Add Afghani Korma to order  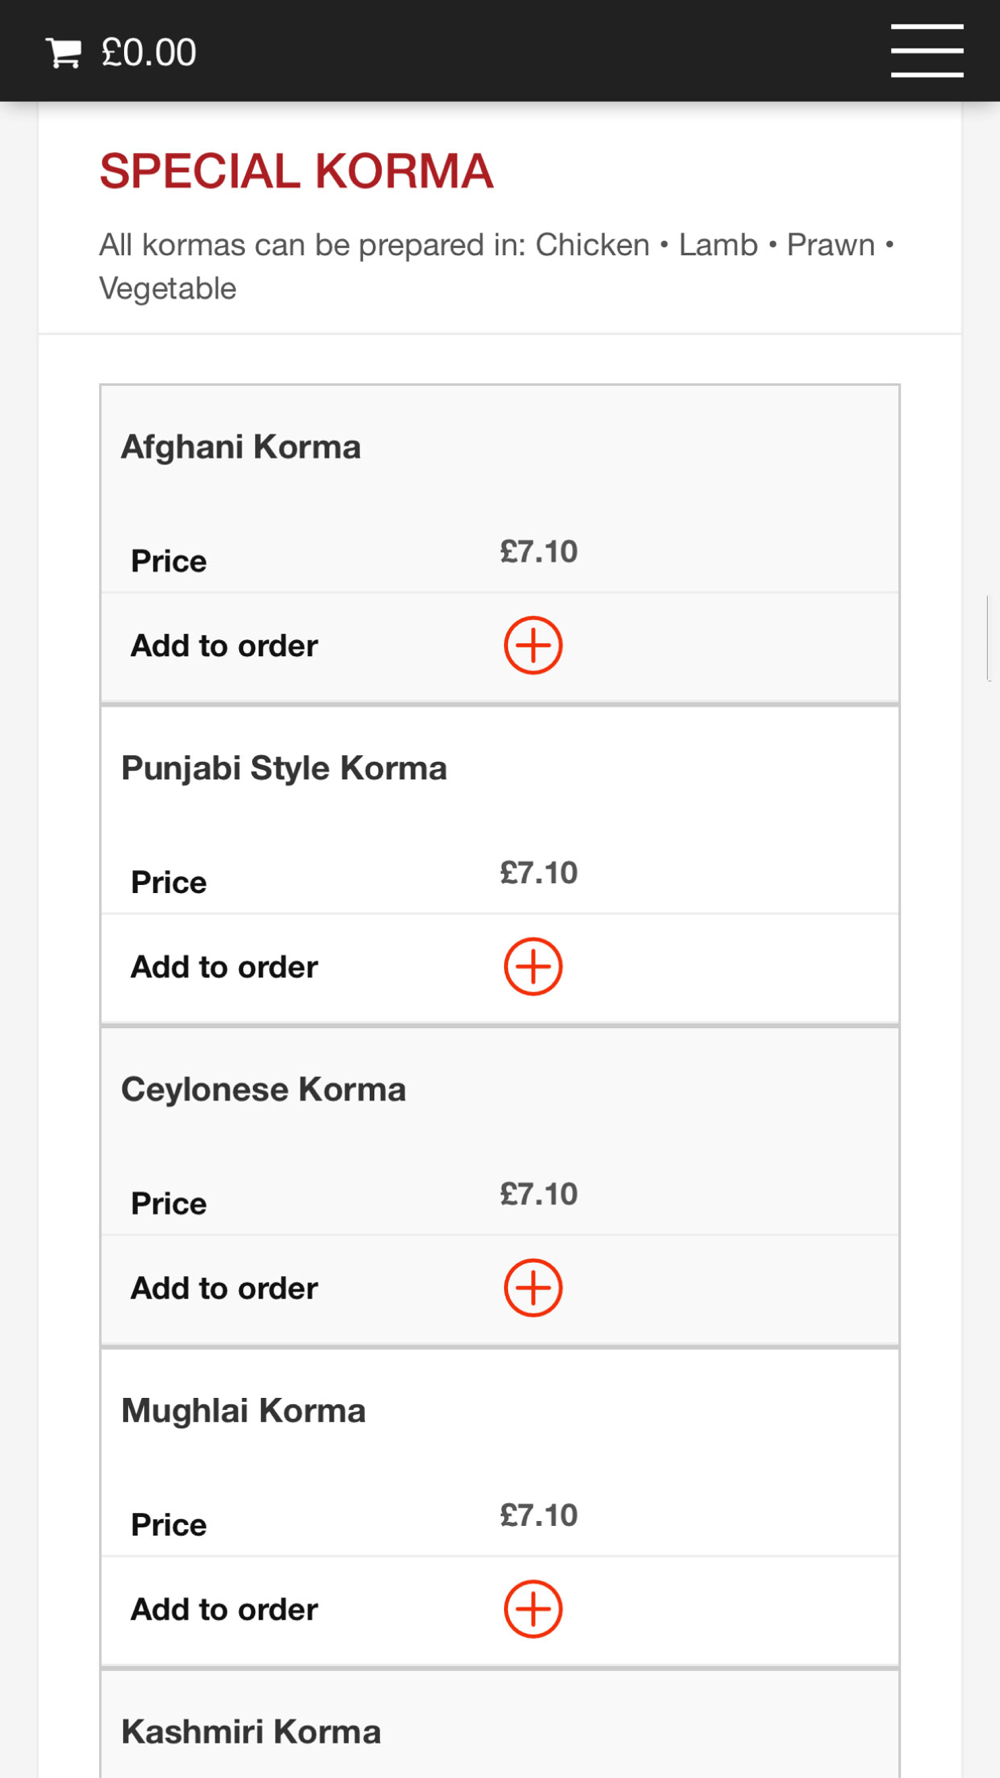click(533, 645)
